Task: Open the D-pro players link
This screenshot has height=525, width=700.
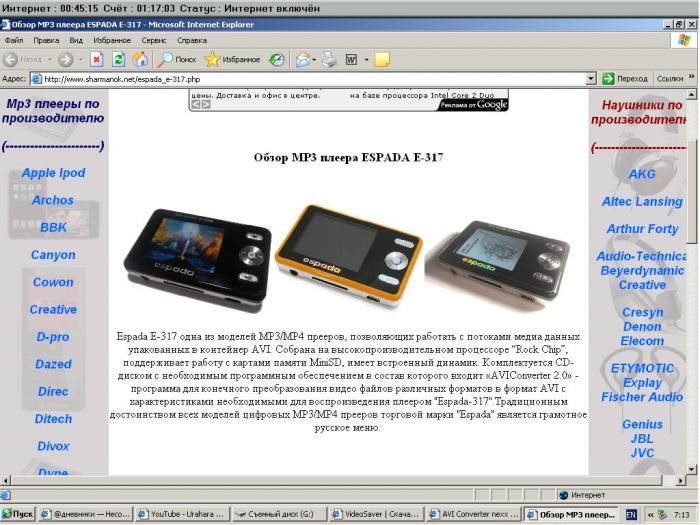Action: [53, 337]
